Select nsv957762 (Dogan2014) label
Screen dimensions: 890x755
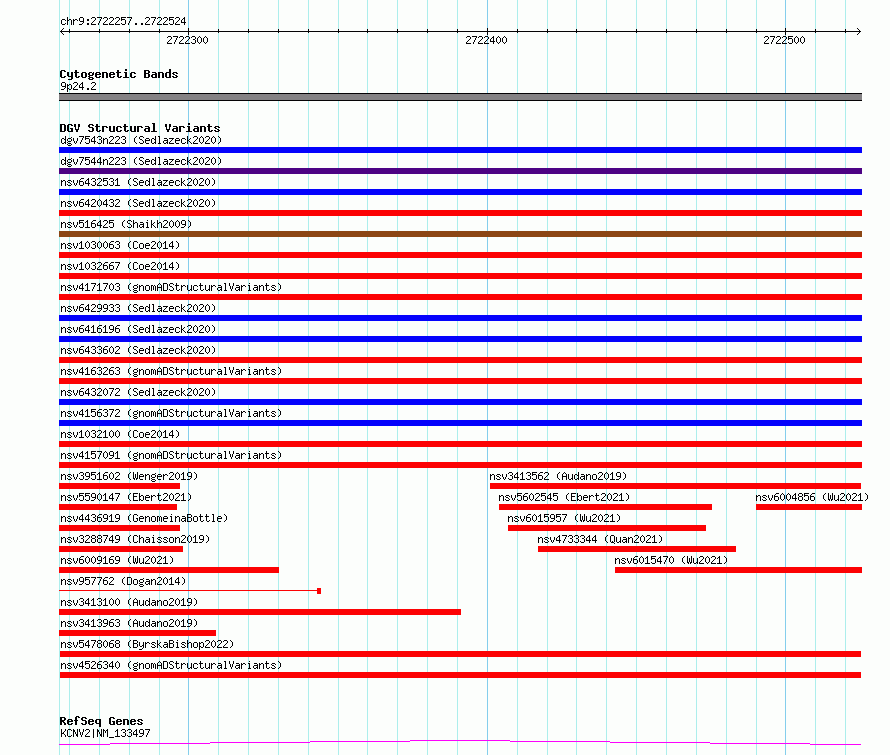point(123,581)
